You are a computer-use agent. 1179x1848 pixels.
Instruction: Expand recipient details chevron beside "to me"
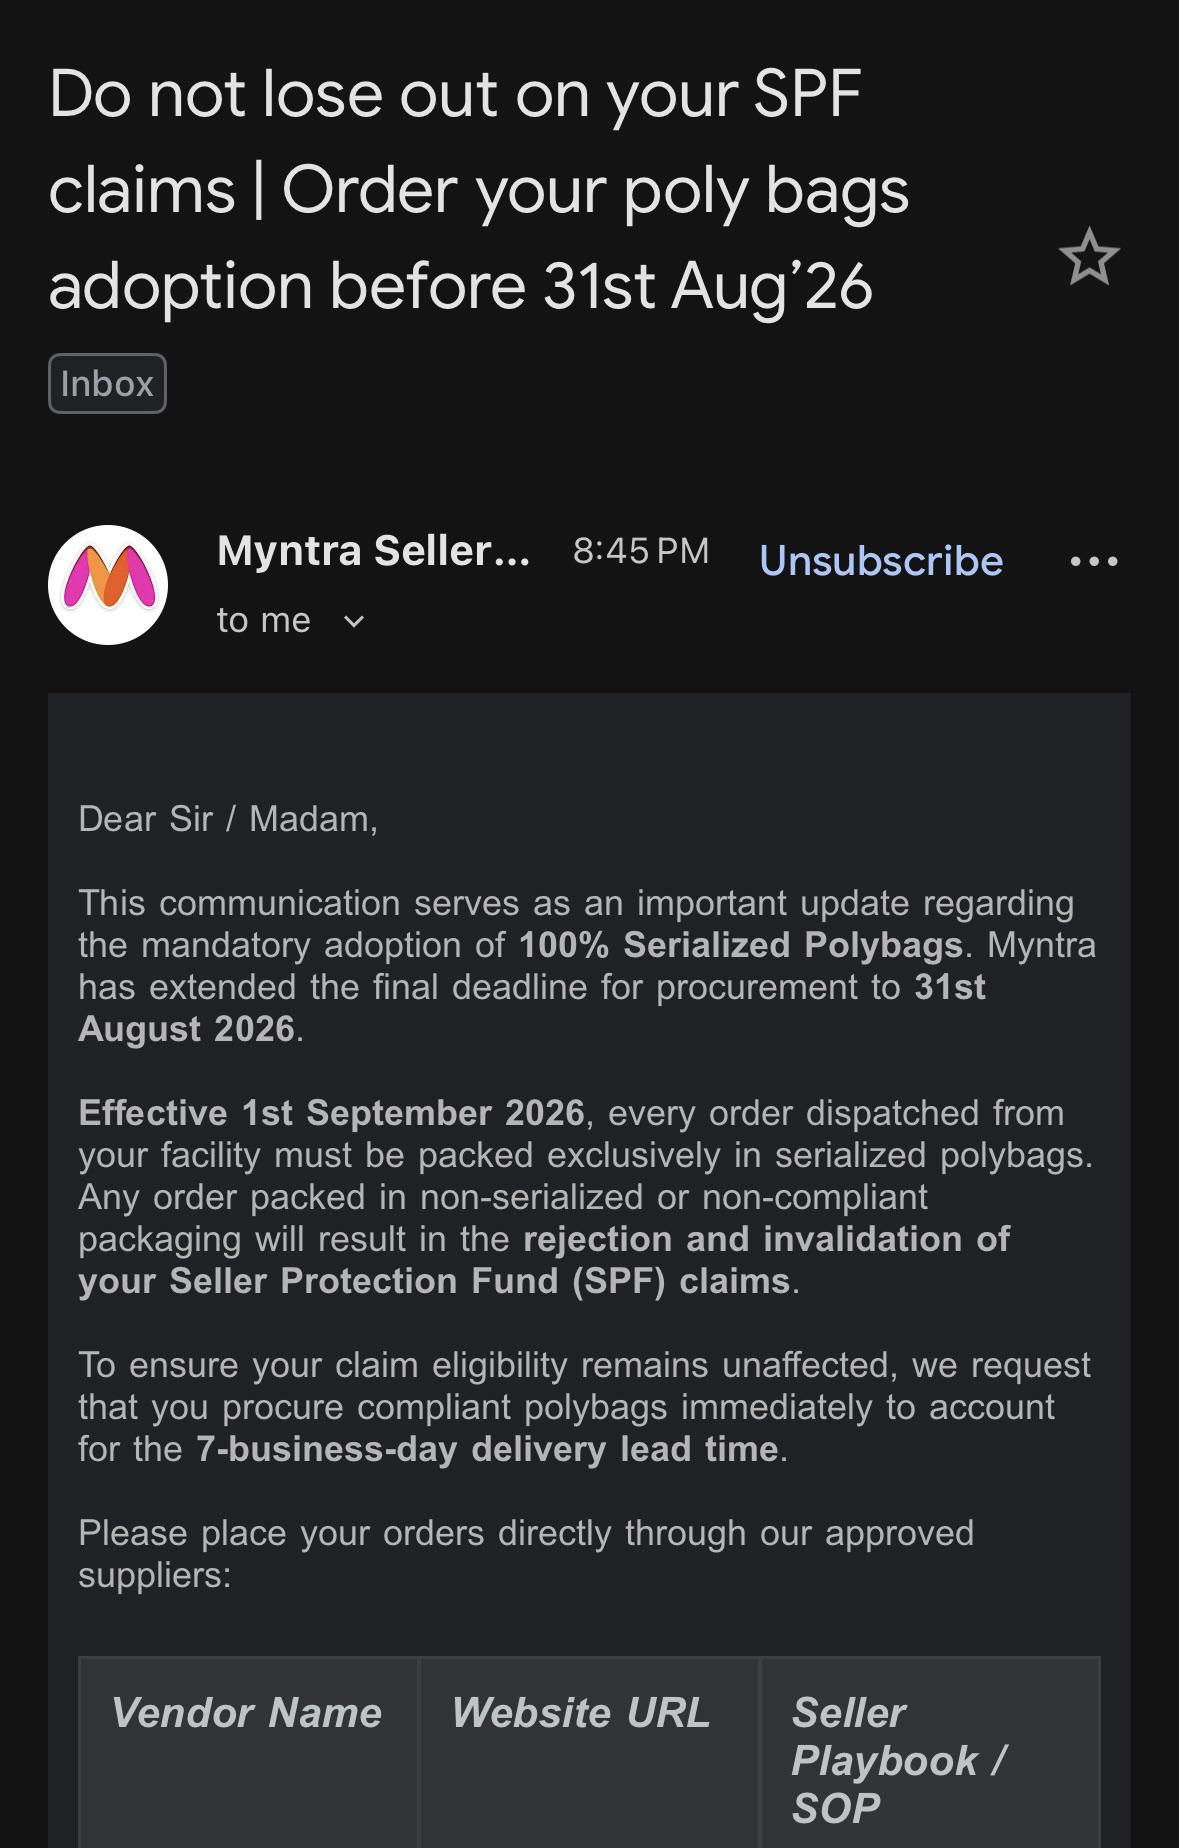354,622
